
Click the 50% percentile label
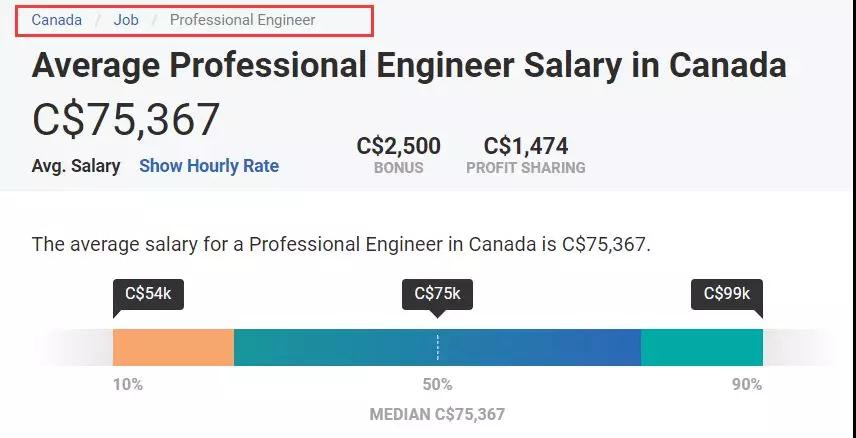click(x=437, y=384)
